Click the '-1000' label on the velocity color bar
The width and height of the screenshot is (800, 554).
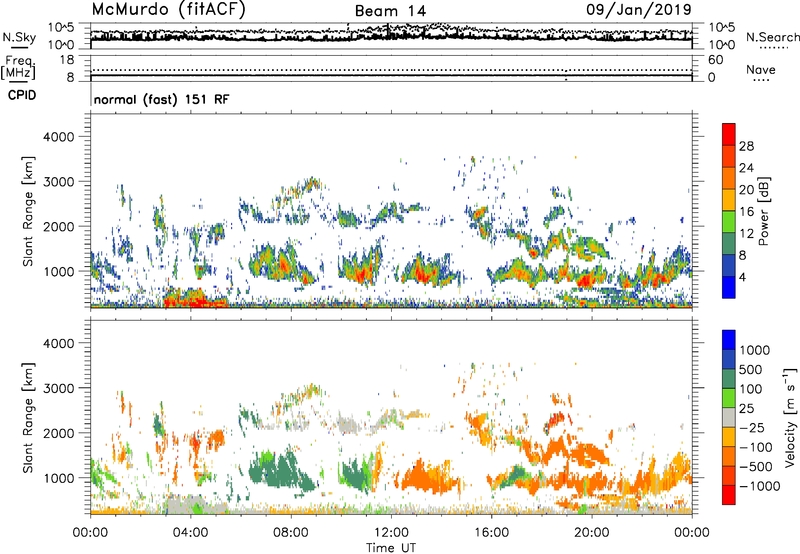coord(759,486)
